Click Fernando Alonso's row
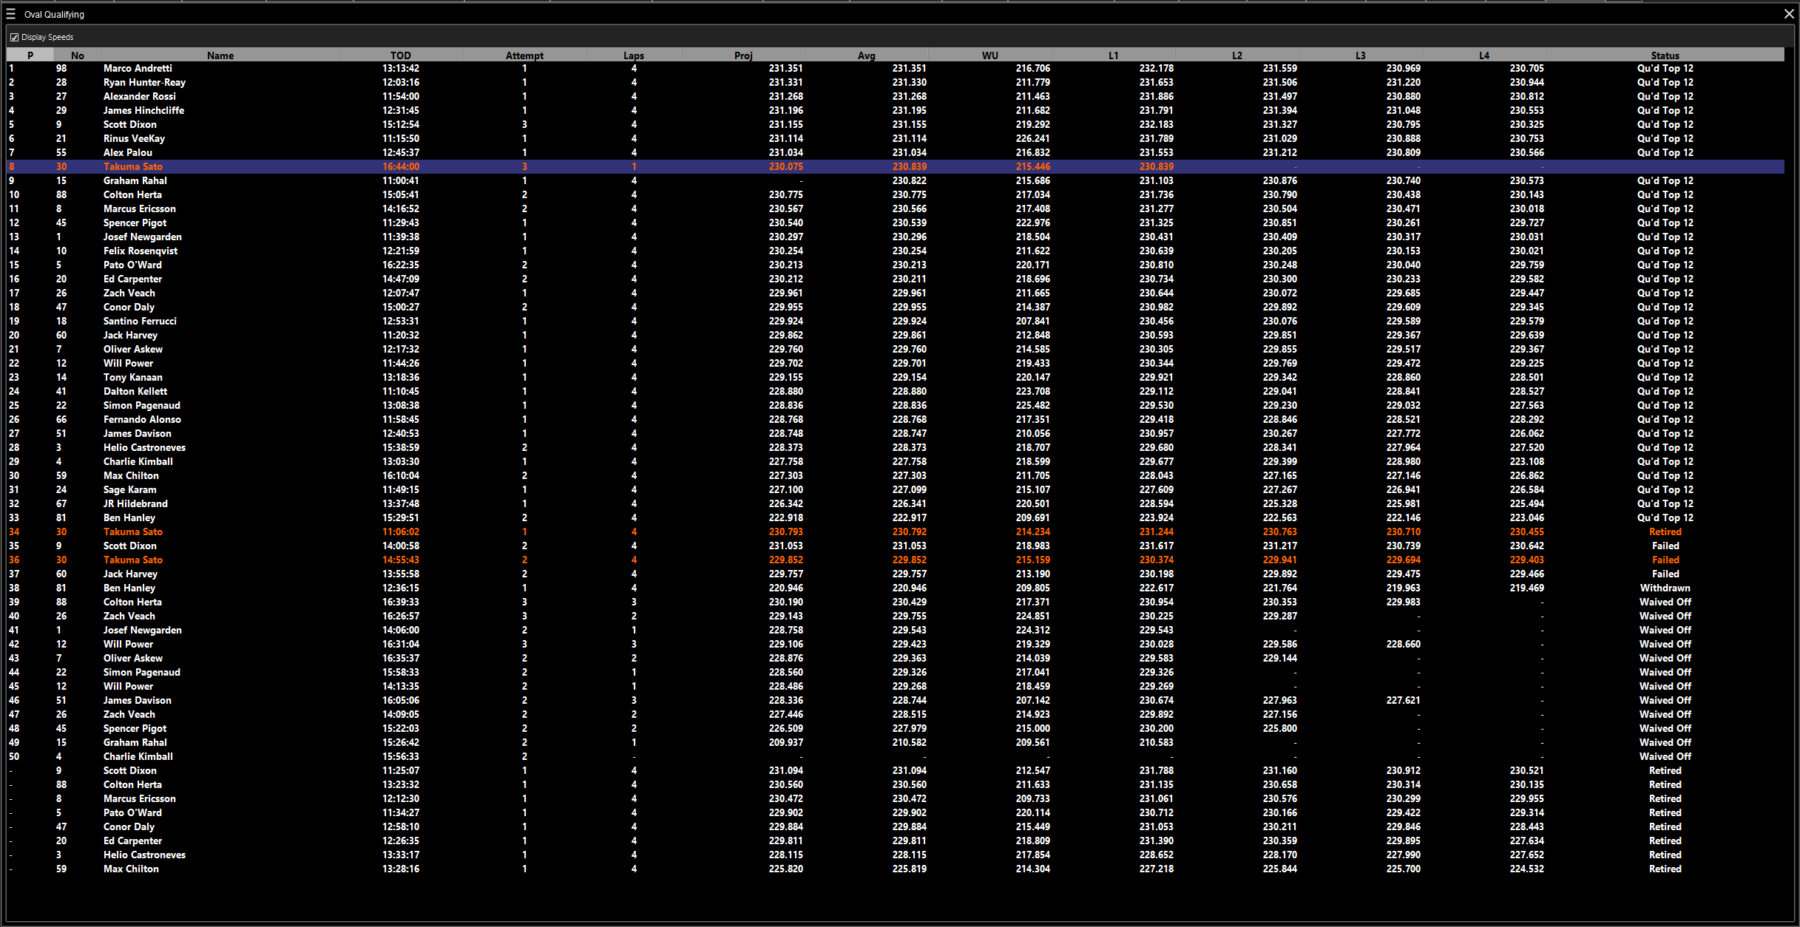 (142, 420)
